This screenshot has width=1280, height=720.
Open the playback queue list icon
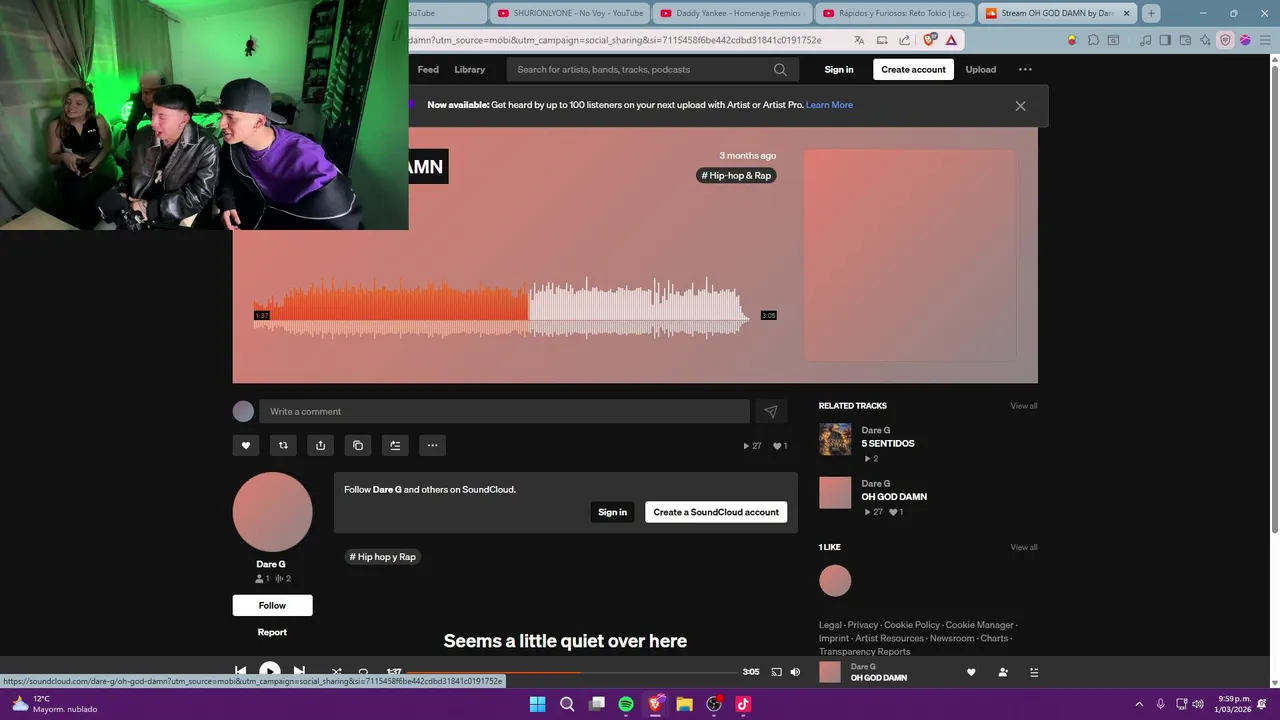pyautogui.click(x=1034, y=672)
